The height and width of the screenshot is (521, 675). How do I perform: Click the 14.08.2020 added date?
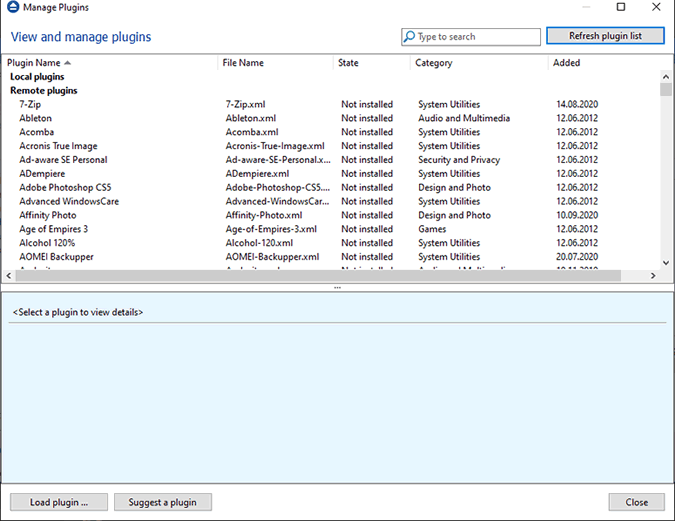click(x=577, y=104)
